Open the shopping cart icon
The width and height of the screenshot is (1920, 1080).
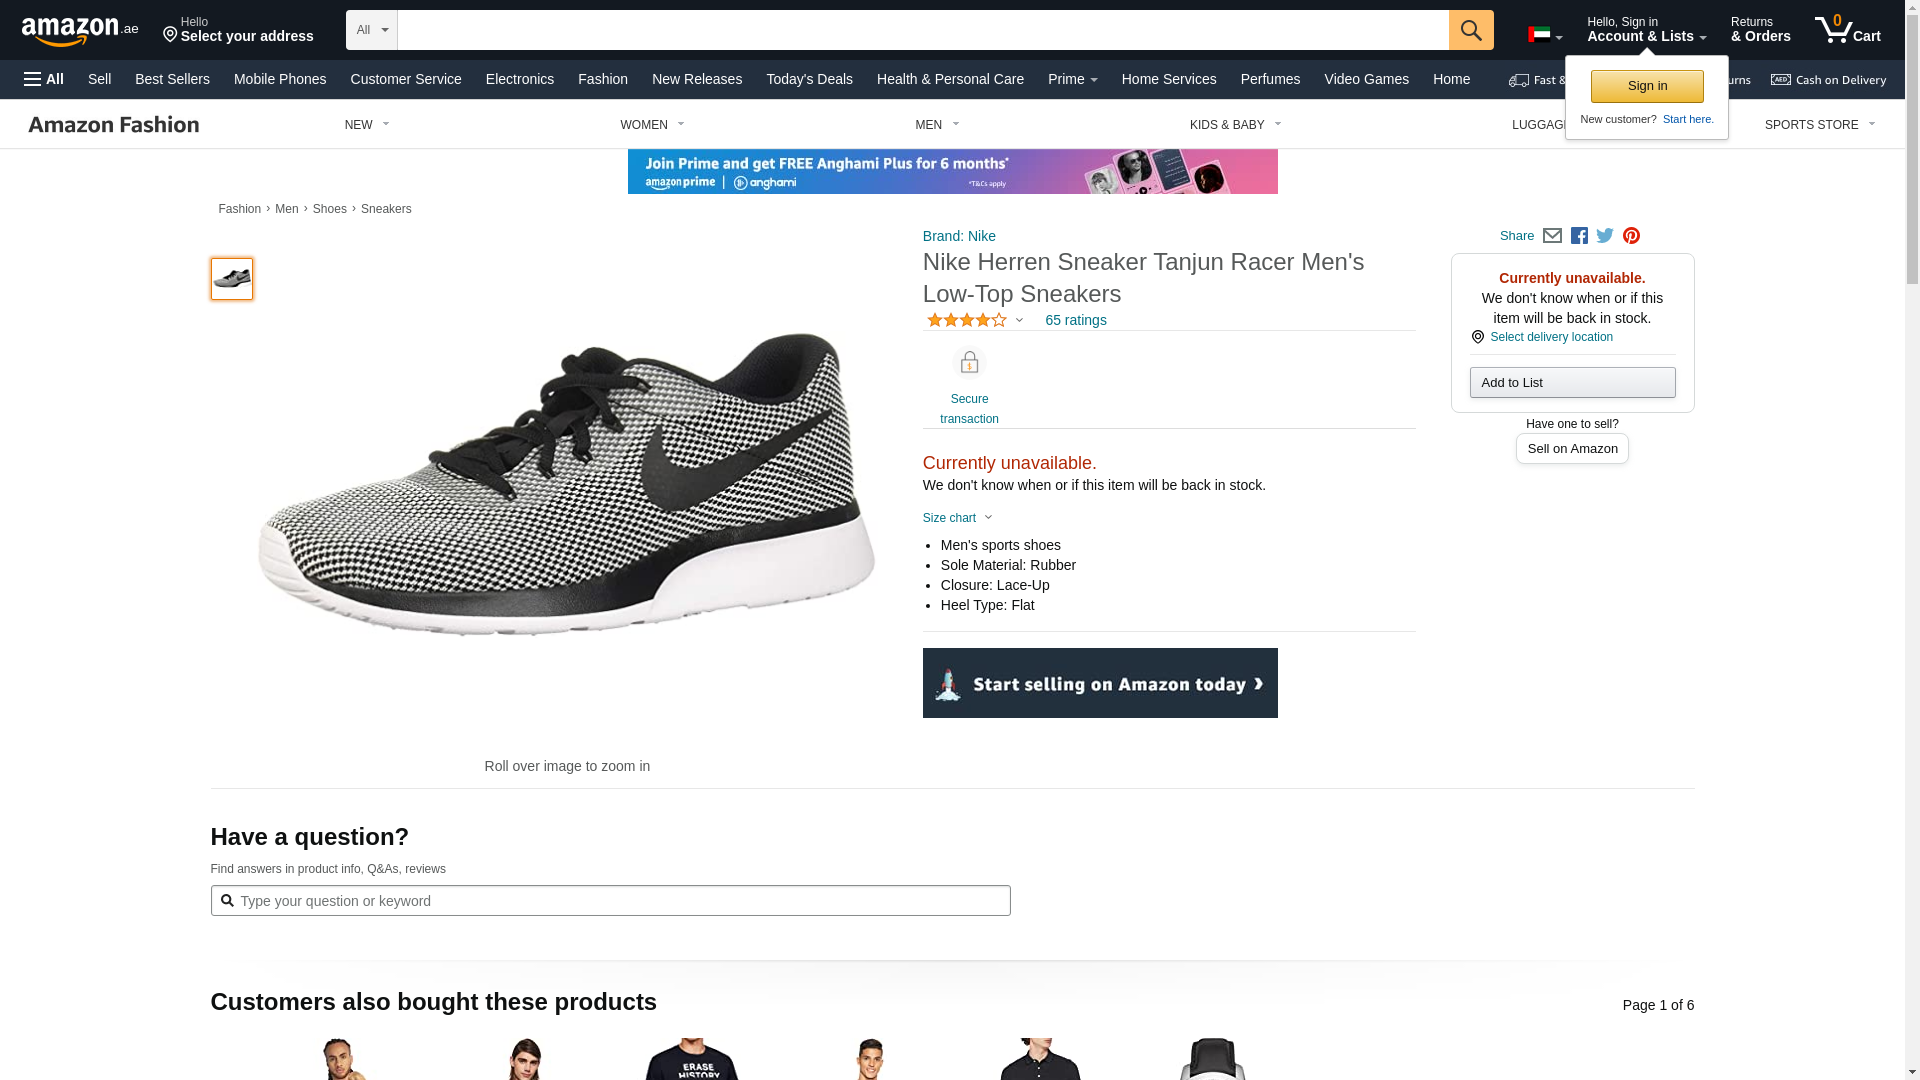[x=1846, y=30]
